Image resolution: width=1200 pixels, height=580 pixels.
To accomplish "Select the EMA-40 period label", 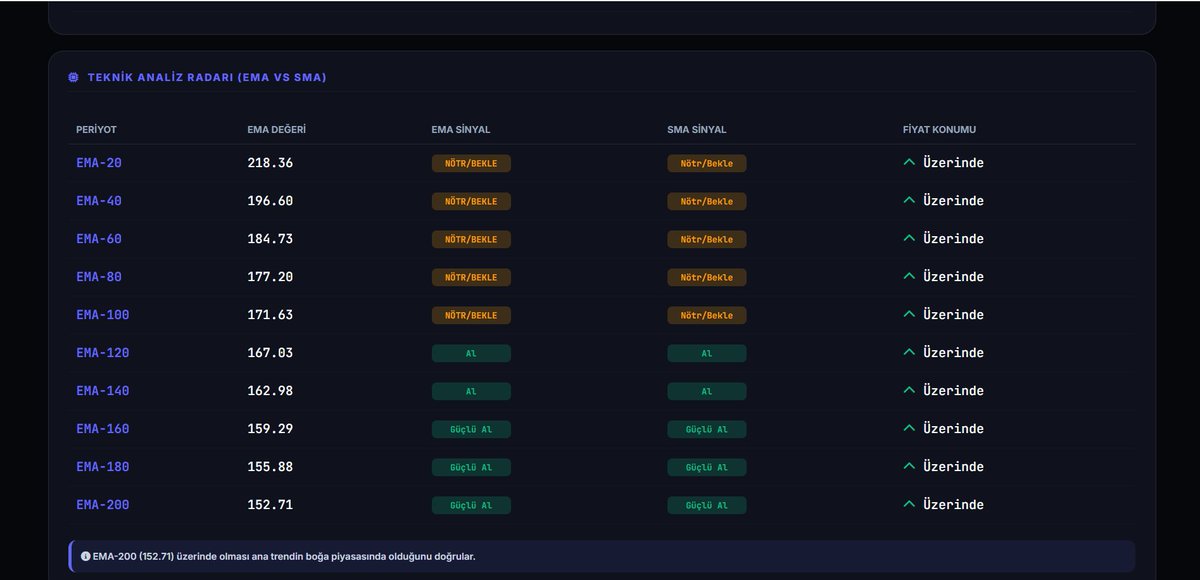I will click(x=99, y=201).
